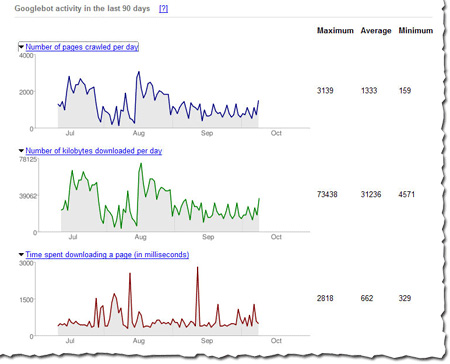Click the tallest green peak in kilobytes chart
The image size is (450, 364).
[x=141, y=164]
